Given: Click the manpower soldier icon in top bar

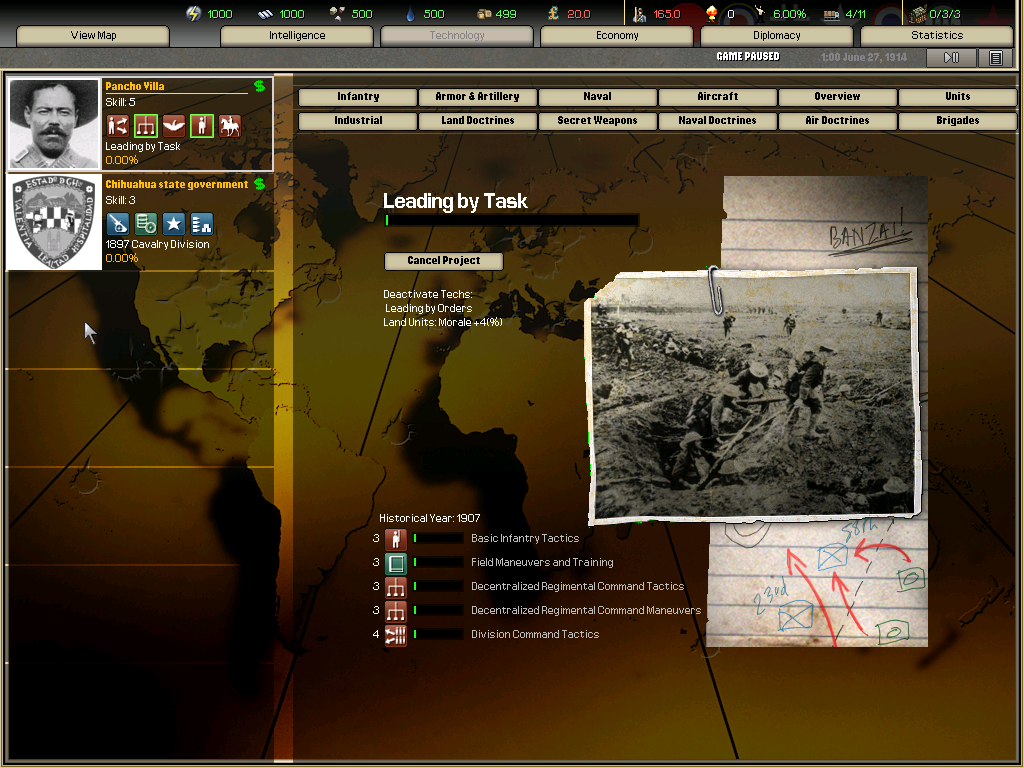Looking at the screenshot, I should [640, 14].
